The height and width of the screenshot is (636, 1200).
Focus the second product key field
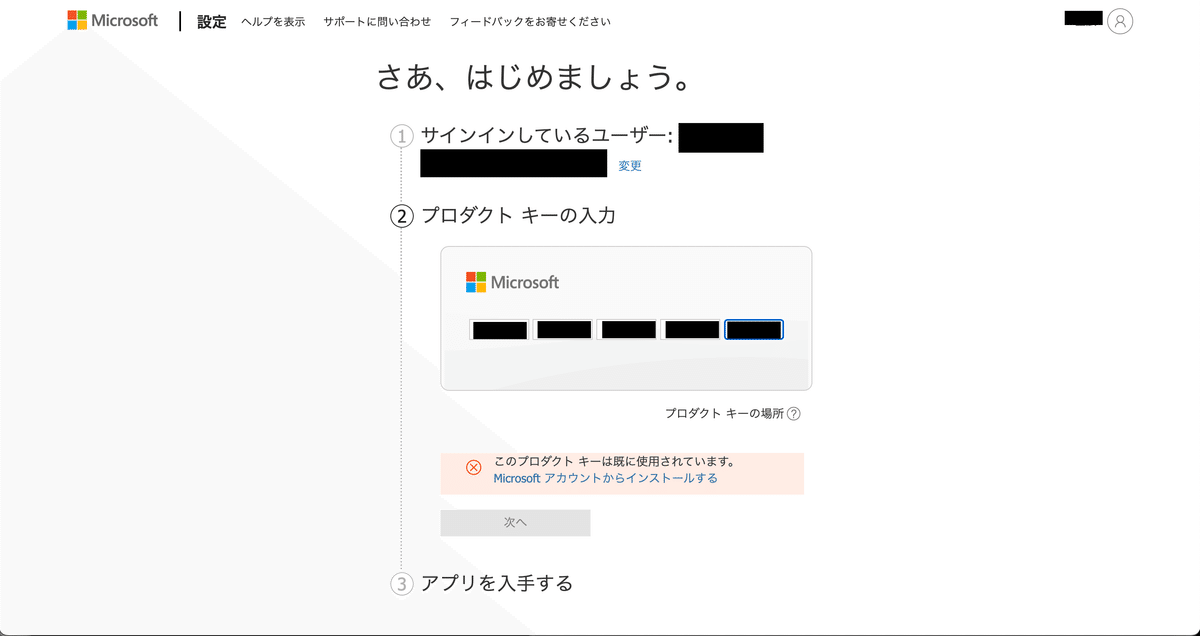[x=564, y=330]
